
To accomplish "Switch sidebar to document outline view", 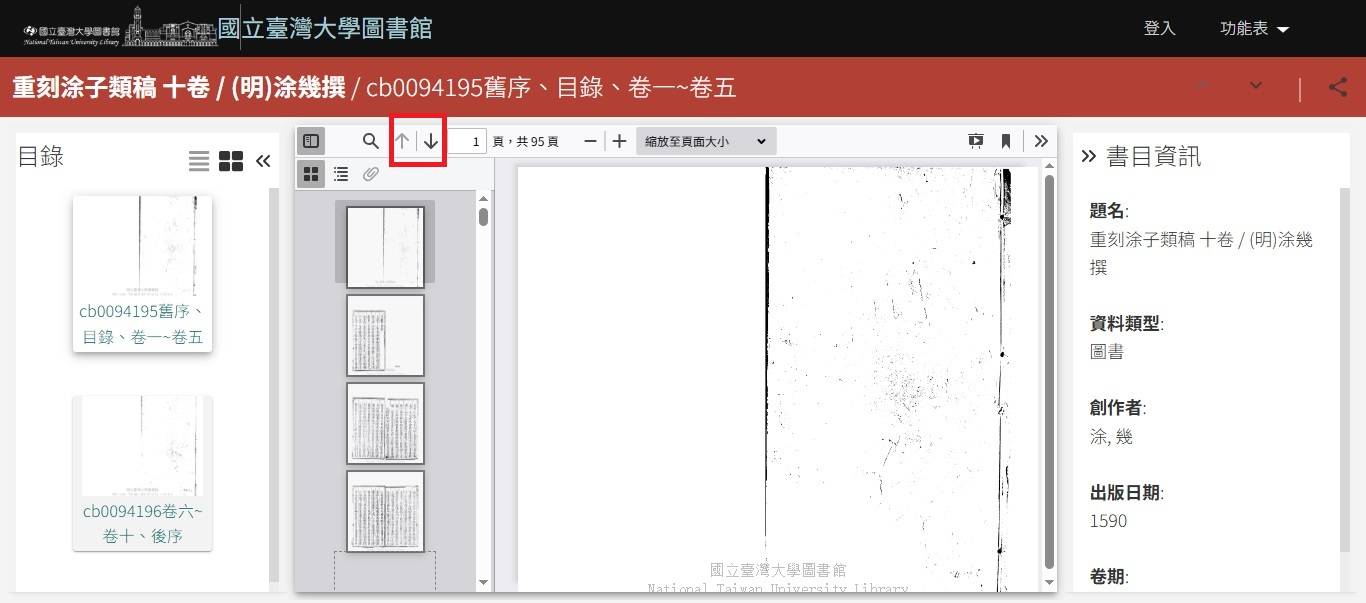I will click(341, 174).
